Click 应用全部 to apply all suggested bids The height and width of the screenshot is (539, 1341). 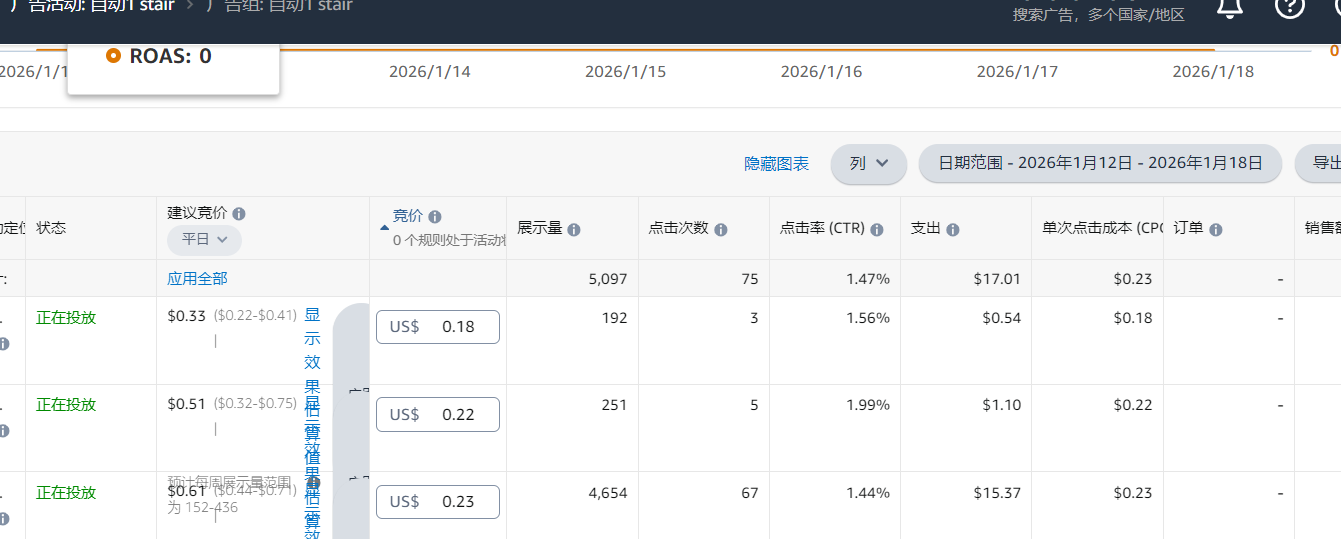[197, 278]
